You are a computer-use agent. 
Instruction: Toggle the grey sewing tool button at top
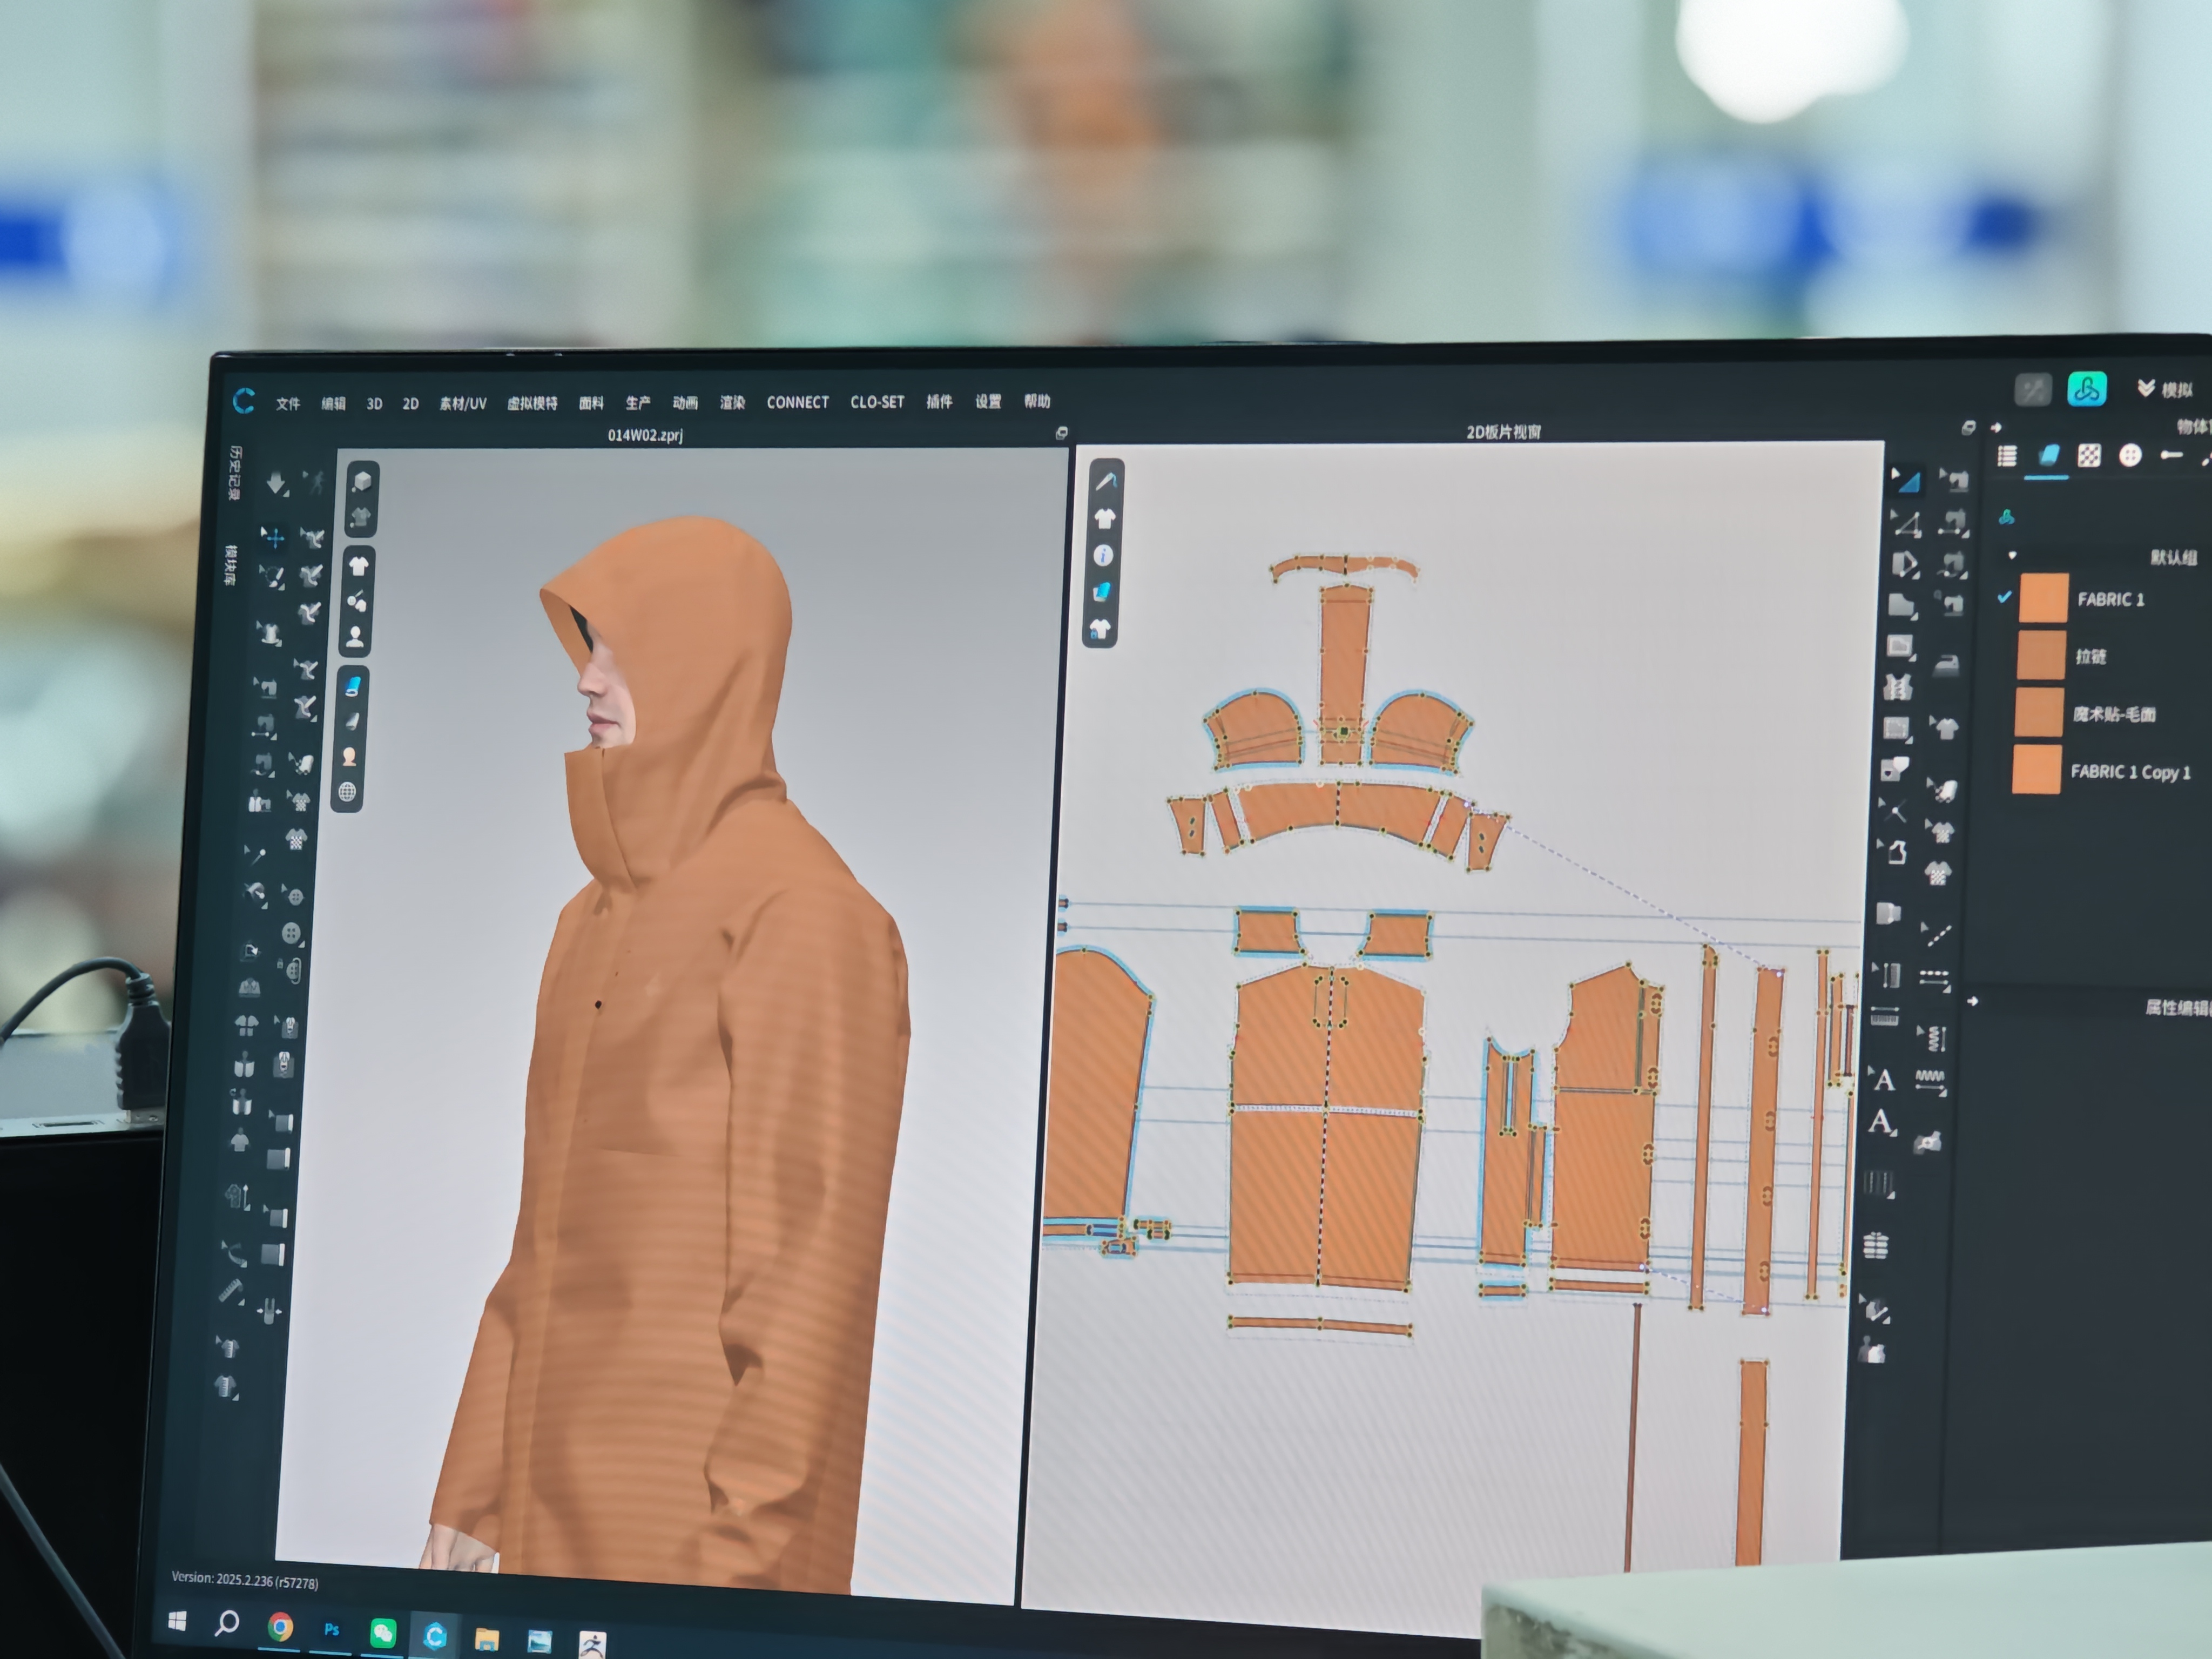tap(2032, 389)
